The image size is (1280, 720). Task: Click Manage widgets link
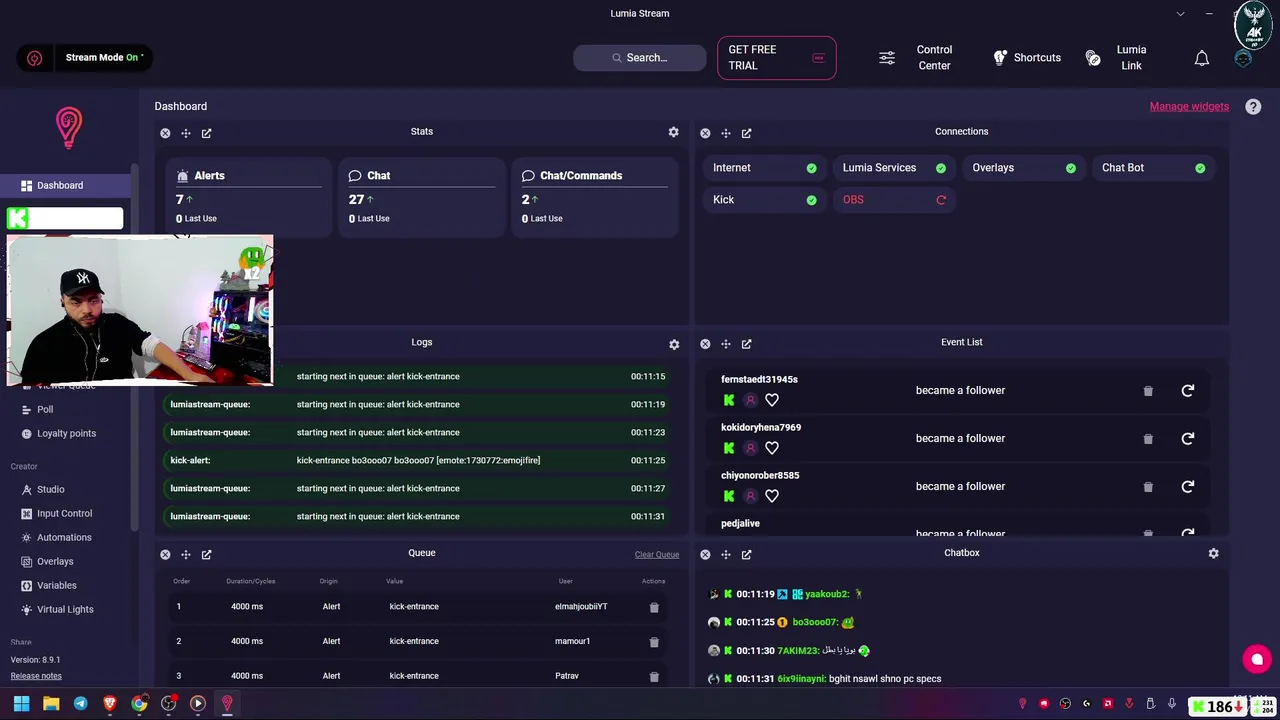pyautogui.click(x=1189, y=106)
